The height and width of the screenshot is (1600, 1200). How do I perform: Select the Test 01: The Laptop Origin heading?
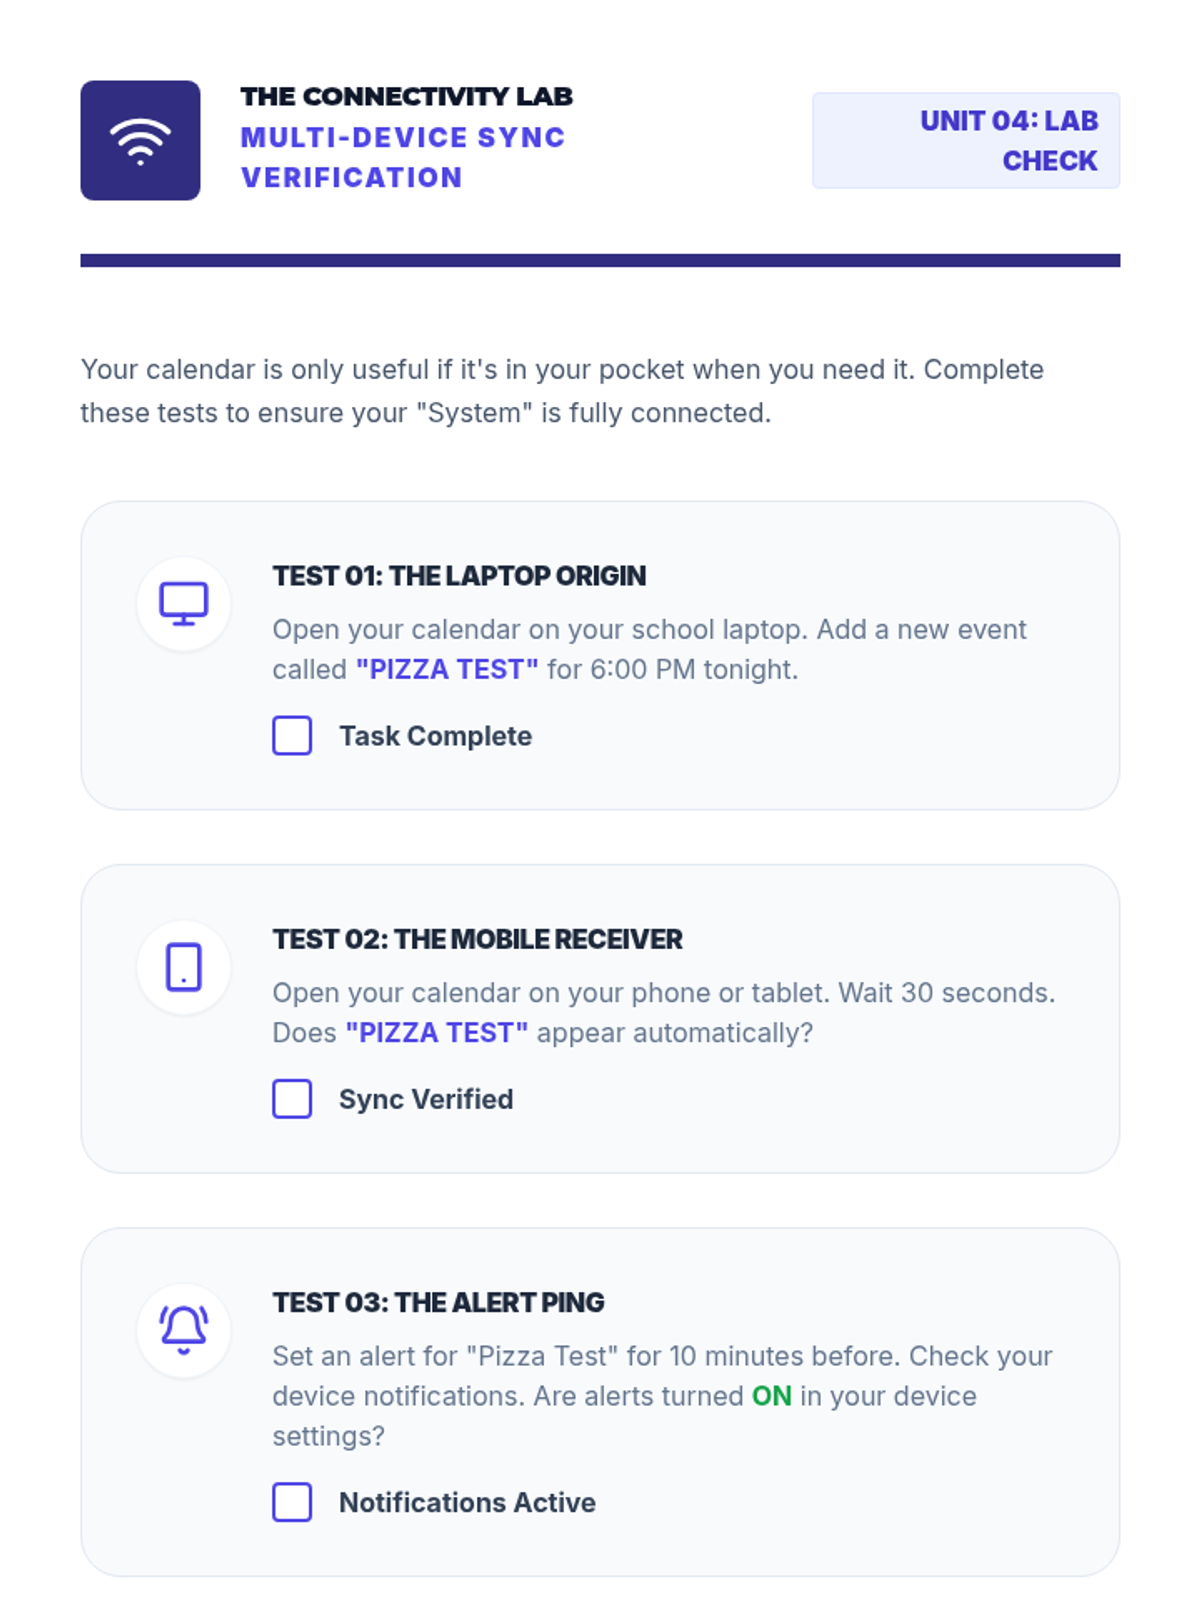coord(459,576)
